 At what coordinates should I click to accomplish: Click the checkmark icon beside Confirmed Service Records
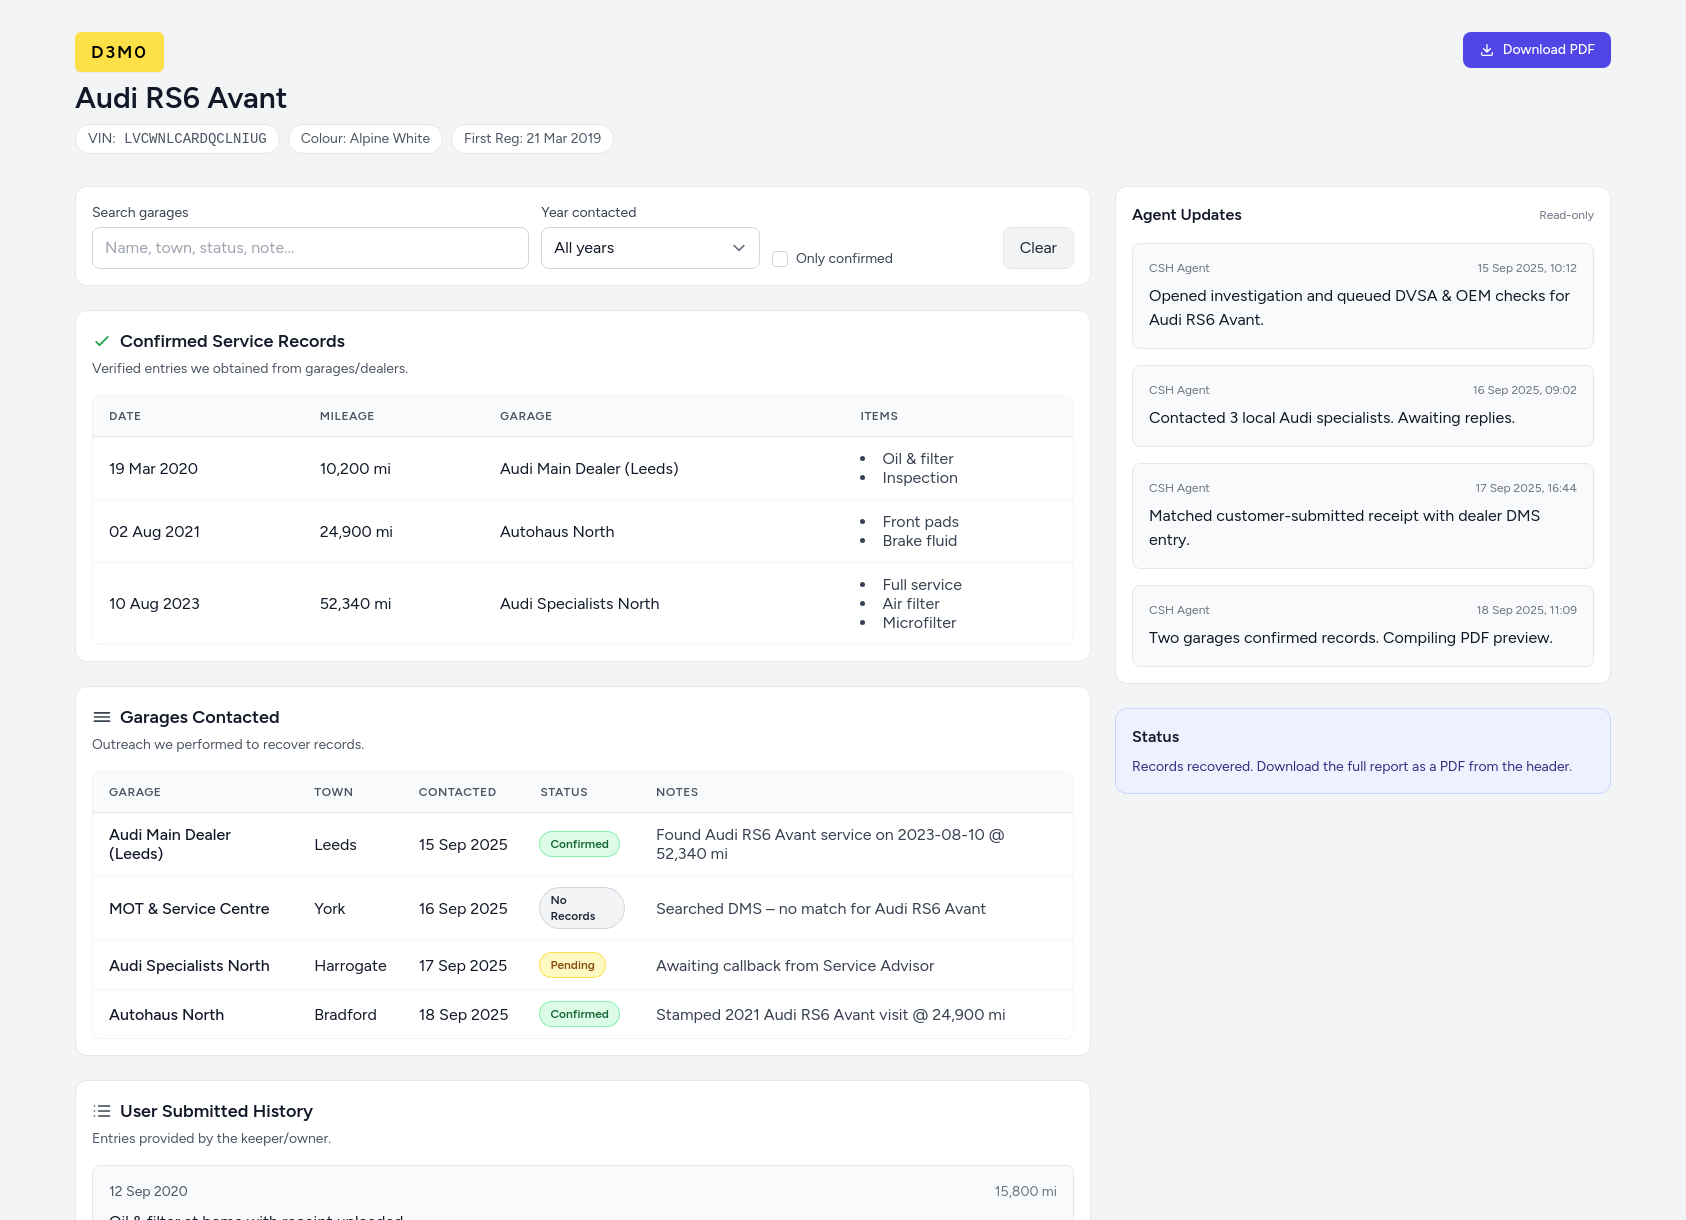click(x=101, y=341)
